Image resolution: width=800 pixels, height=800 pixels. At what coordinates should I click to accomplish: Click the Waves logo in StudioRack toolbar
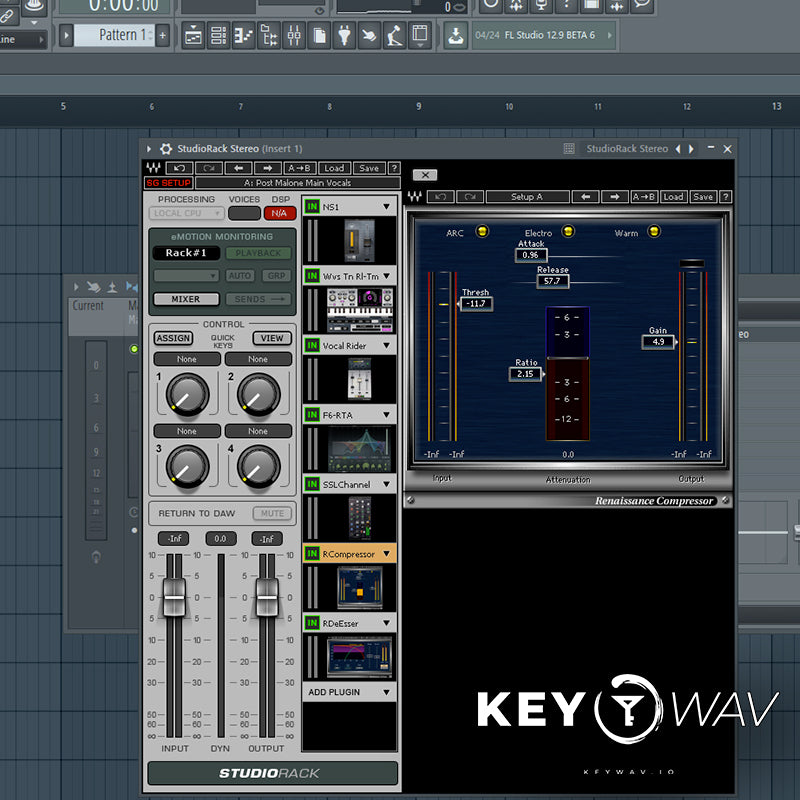[x=154, y=168]
